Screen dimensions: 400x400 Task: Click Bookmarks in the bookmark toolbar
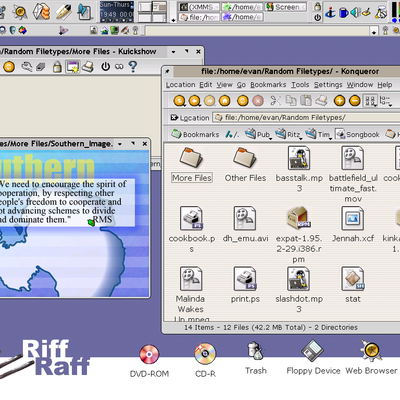[195, 134]
